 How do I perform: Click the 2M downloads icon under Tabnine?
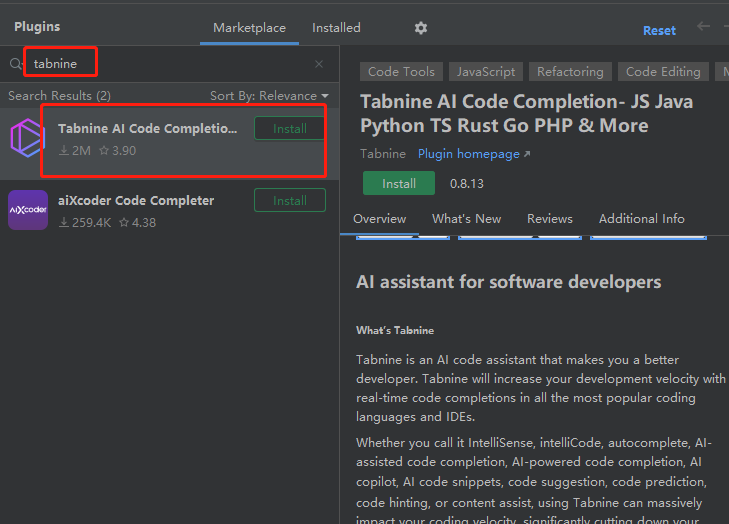tap(64, 151)
